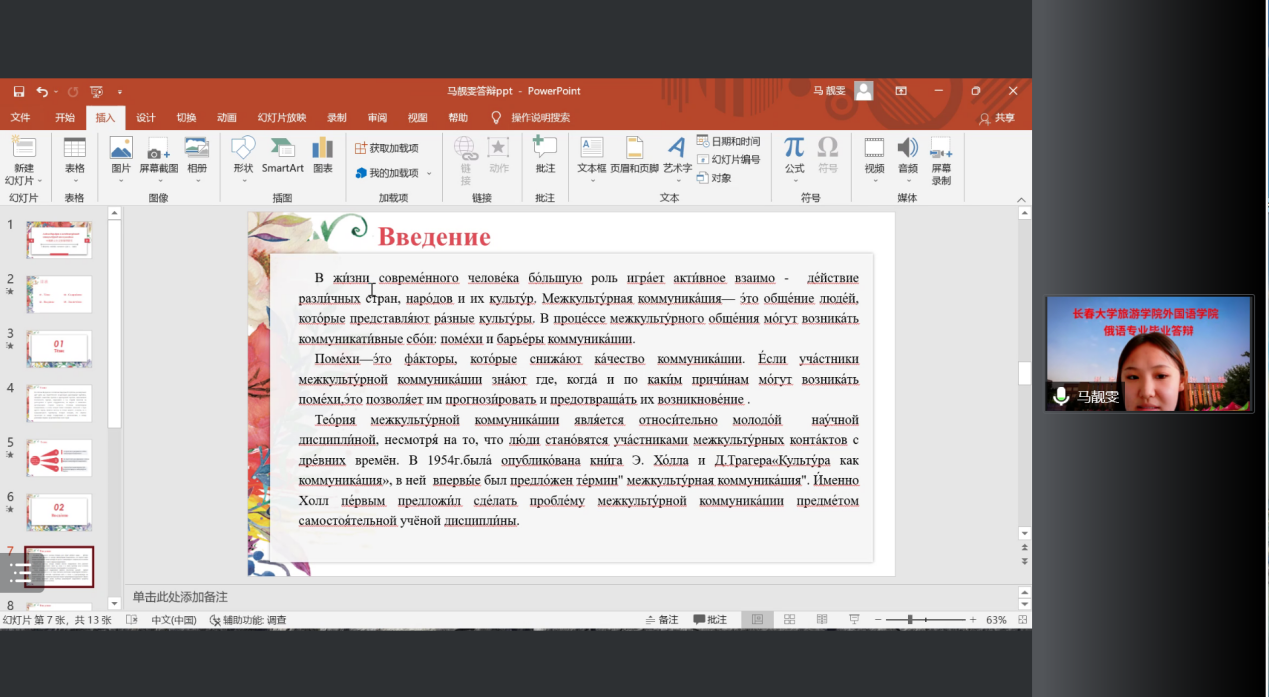Click 日期和时间 (Date & Time)
The image size is (1269, 697).
[728, 142]
